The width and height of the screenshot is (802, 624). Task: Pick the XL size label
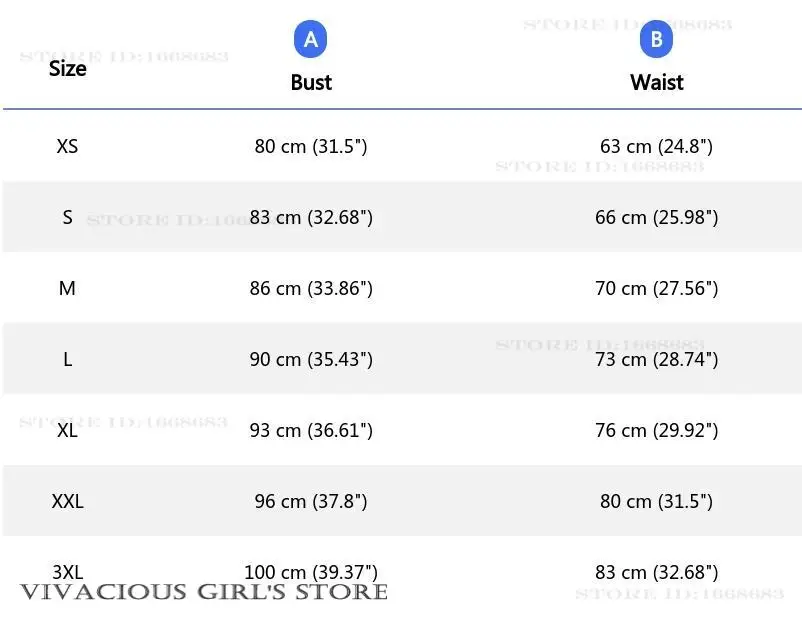[x=67, y=430]
